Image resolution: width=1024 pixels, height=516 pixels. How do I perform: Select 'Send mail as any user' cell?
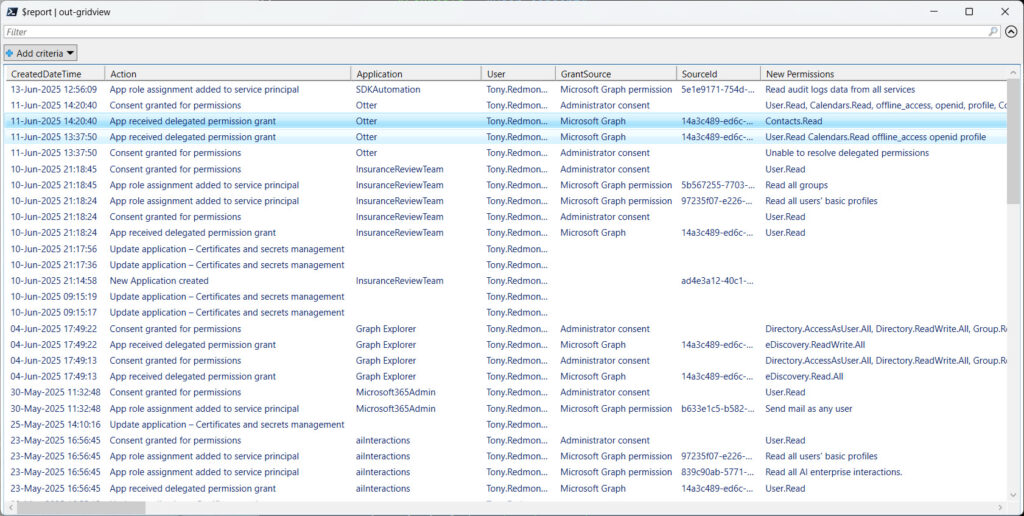pos(808,409)
